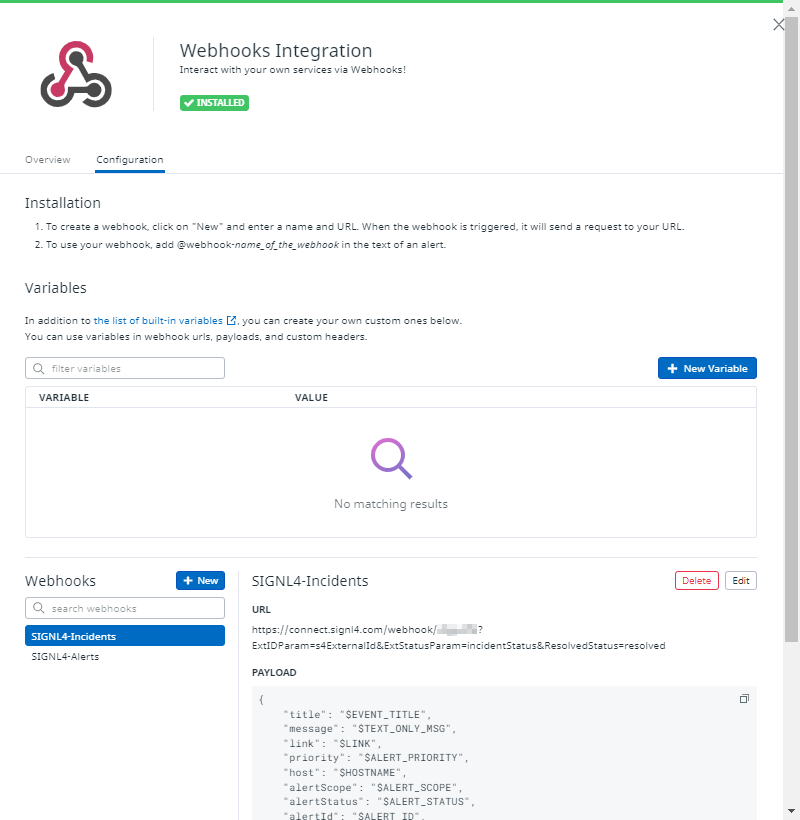Click the external link icon after built-in variables
Image resolution: width=800 pixels, height=820 pixels.
point(231,320)
